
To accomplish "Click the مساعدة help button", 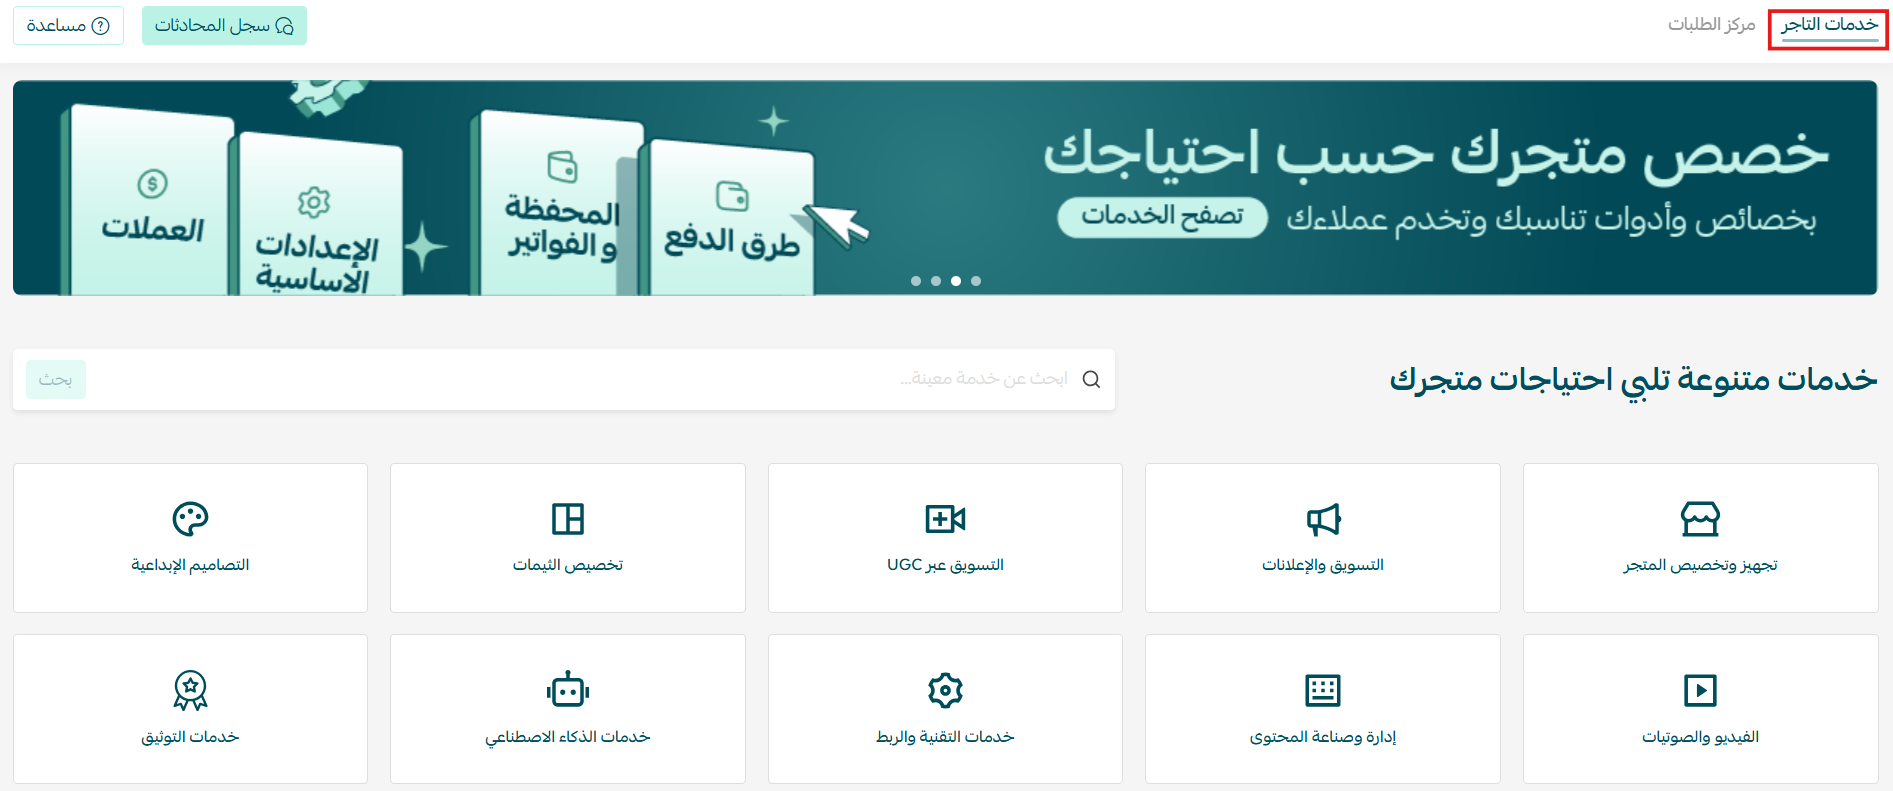I will coord(68,26).
